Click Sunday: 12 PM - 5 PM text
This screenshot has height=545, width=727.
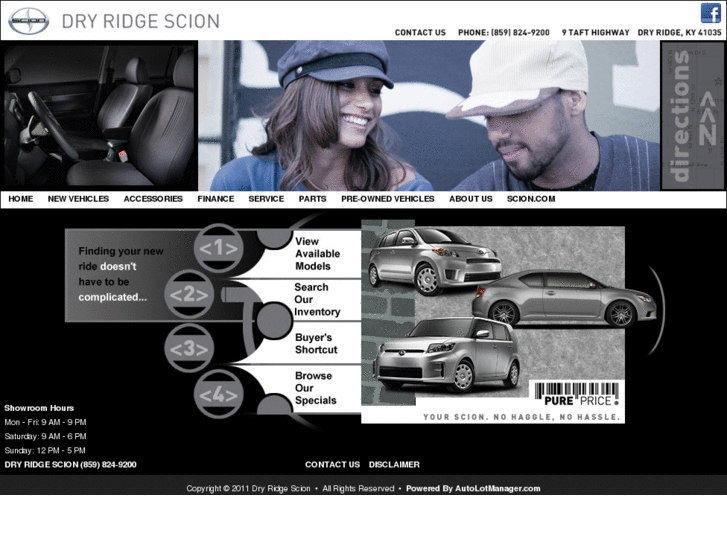pyautogui.click(x=45, y=450)
